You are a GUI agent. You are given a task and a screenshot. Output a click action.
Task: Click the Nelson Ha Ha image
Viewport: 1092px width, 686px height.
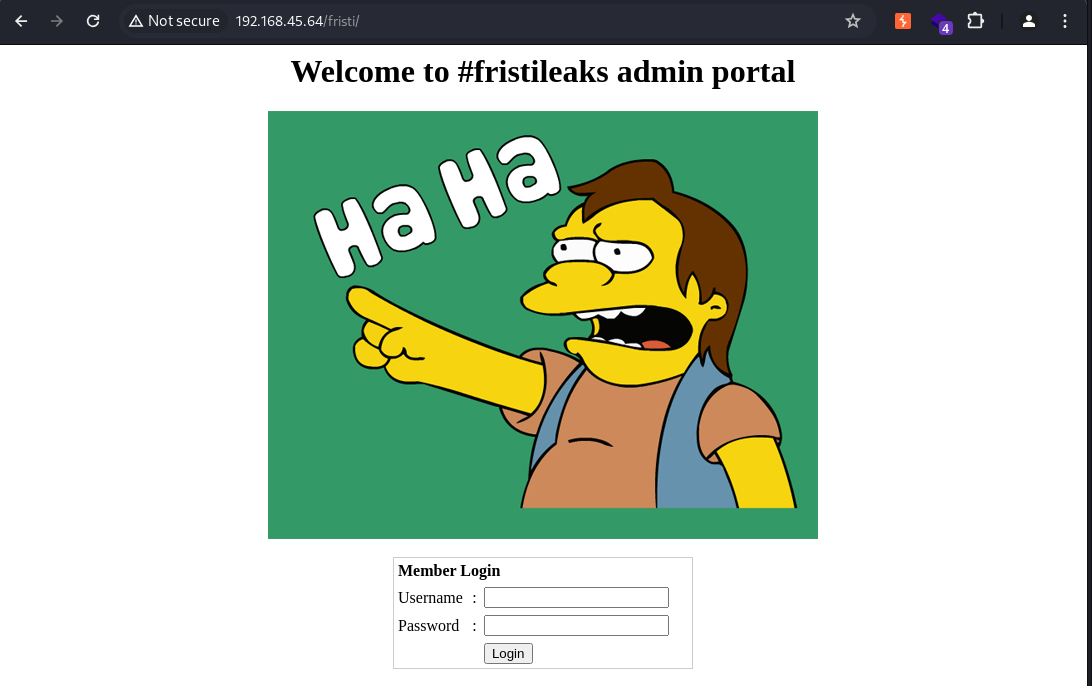point(543,325)
